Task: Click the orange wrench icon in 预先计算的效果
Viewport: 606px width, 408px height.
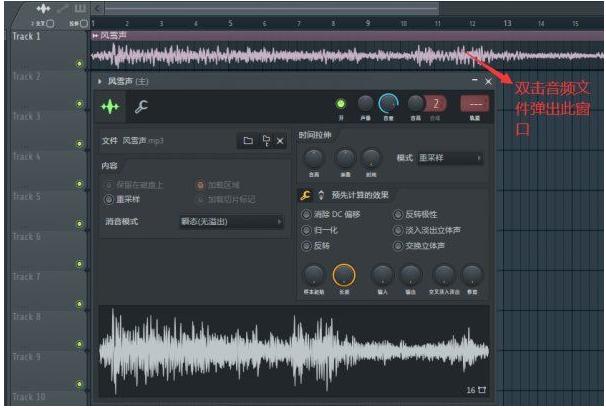Action: (x=305, y=196)
